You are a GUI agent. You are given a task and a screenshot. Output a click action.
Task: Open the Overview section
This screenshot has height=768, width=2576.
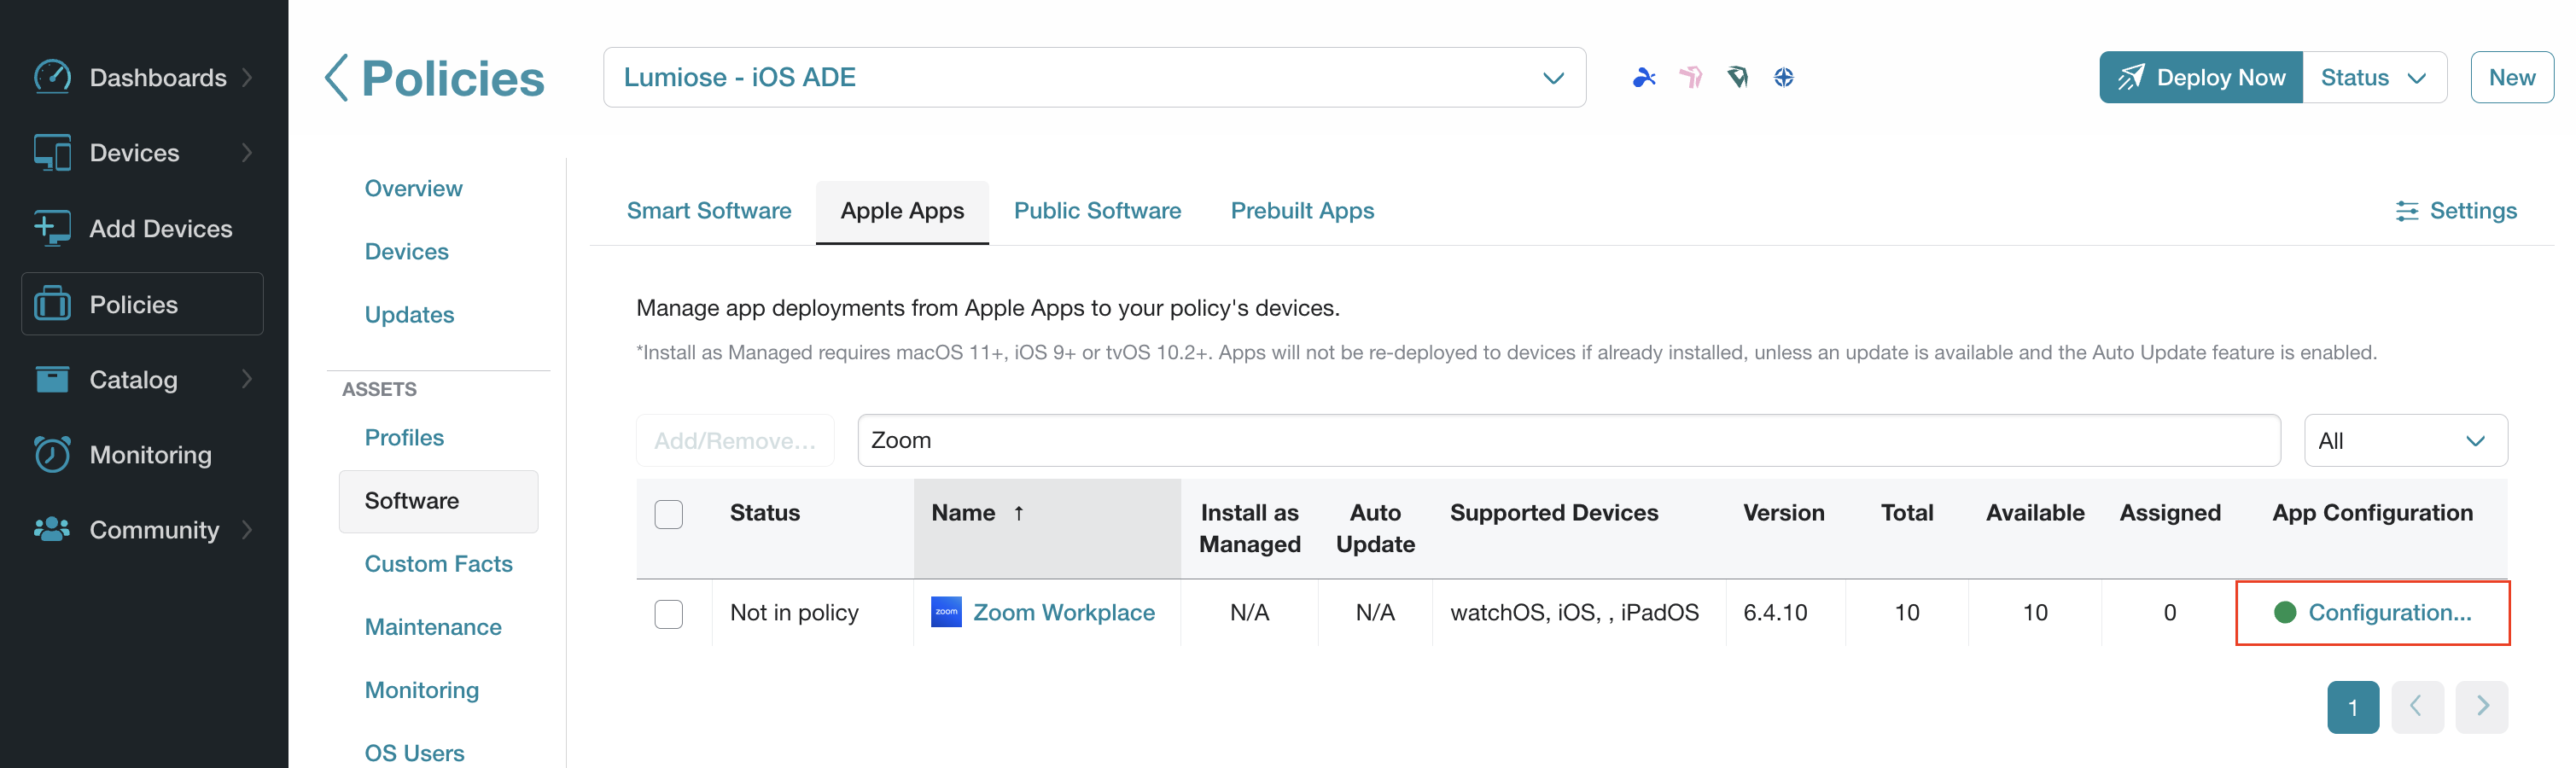tap(413, 188)
